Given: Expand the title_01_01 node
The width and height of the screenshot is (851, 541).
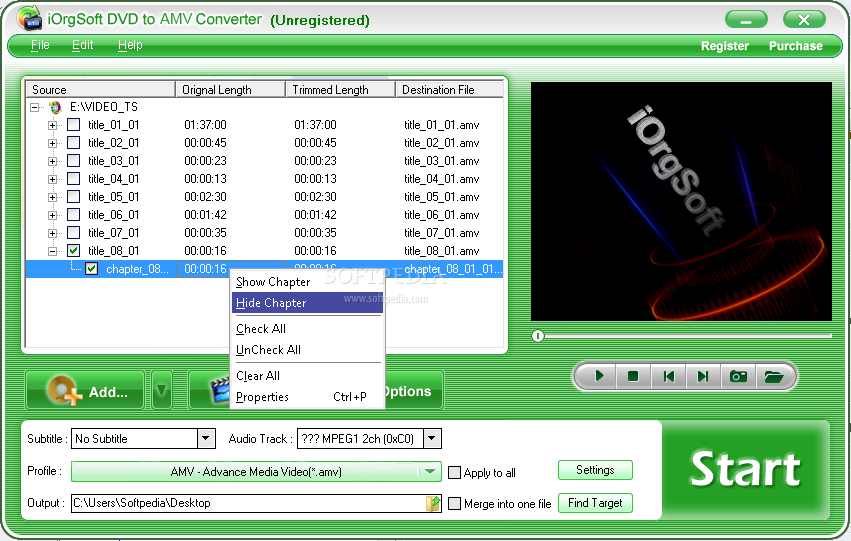Looking at the screenshot, I should tap(52, 125).
